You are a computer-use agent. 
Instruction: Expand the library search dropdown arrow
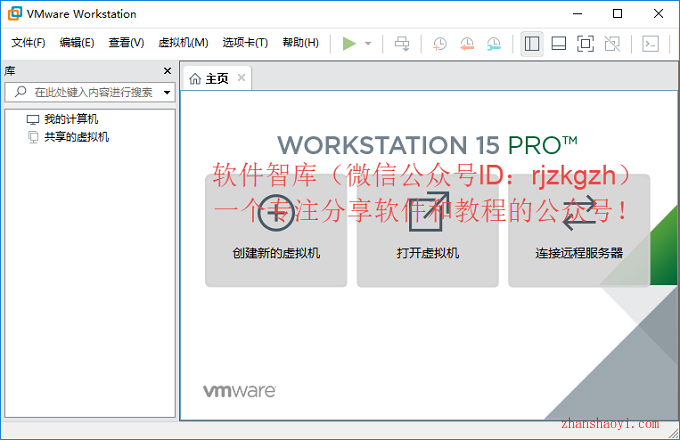tap(167, 92)
